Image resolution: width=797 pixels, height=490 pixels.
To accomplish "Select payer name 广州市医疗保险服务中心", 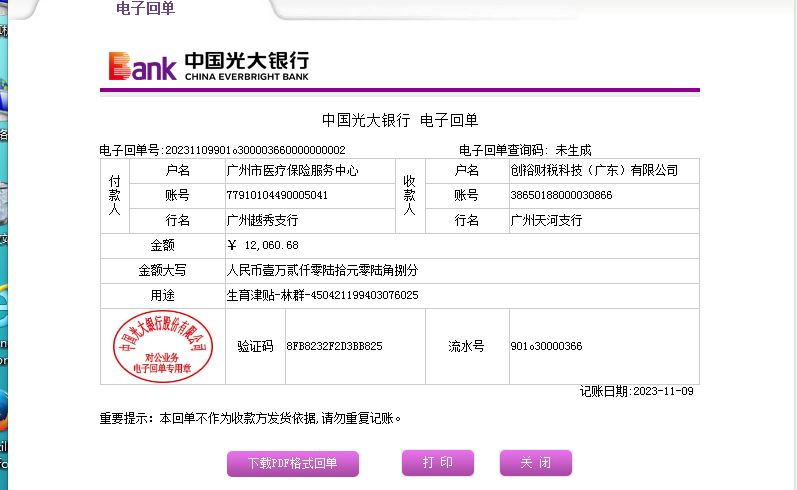I will (292, 170).
